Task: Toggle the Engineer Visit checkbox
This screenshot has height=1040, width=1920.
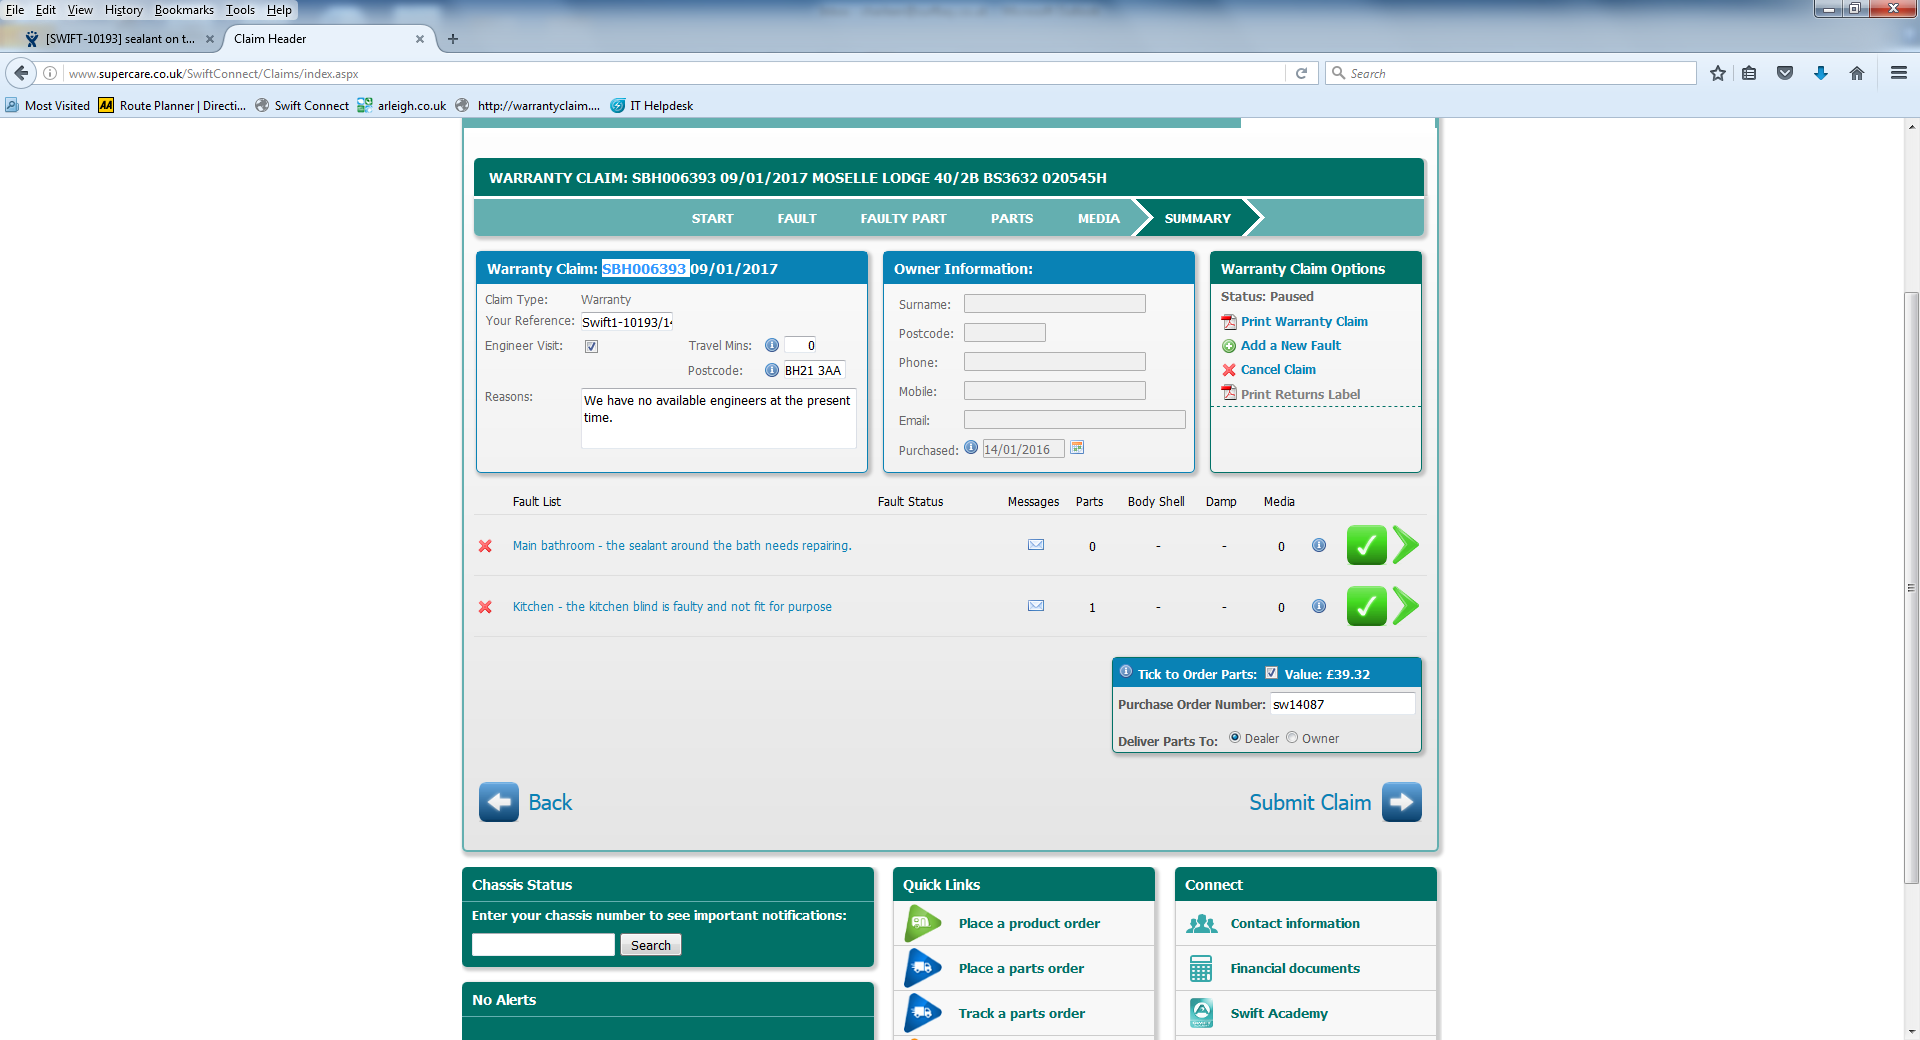Action: [592, 346]
